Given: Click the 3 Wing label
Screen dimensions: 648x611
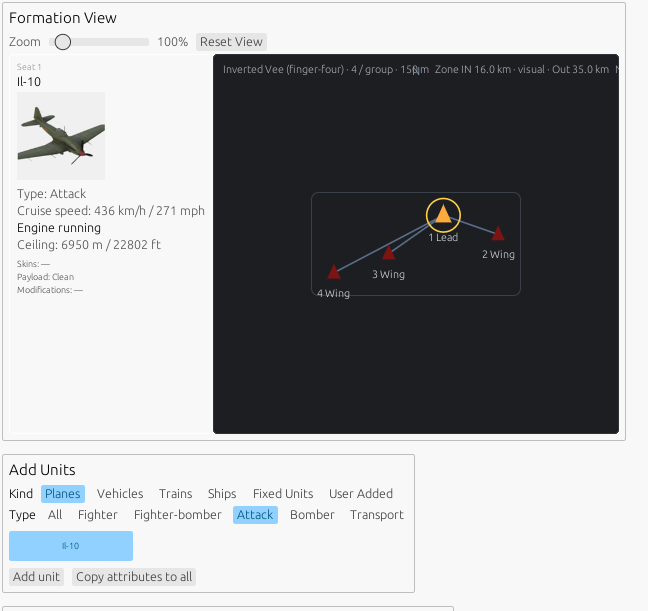Looking at the screenshot, I should pos(388,274).
